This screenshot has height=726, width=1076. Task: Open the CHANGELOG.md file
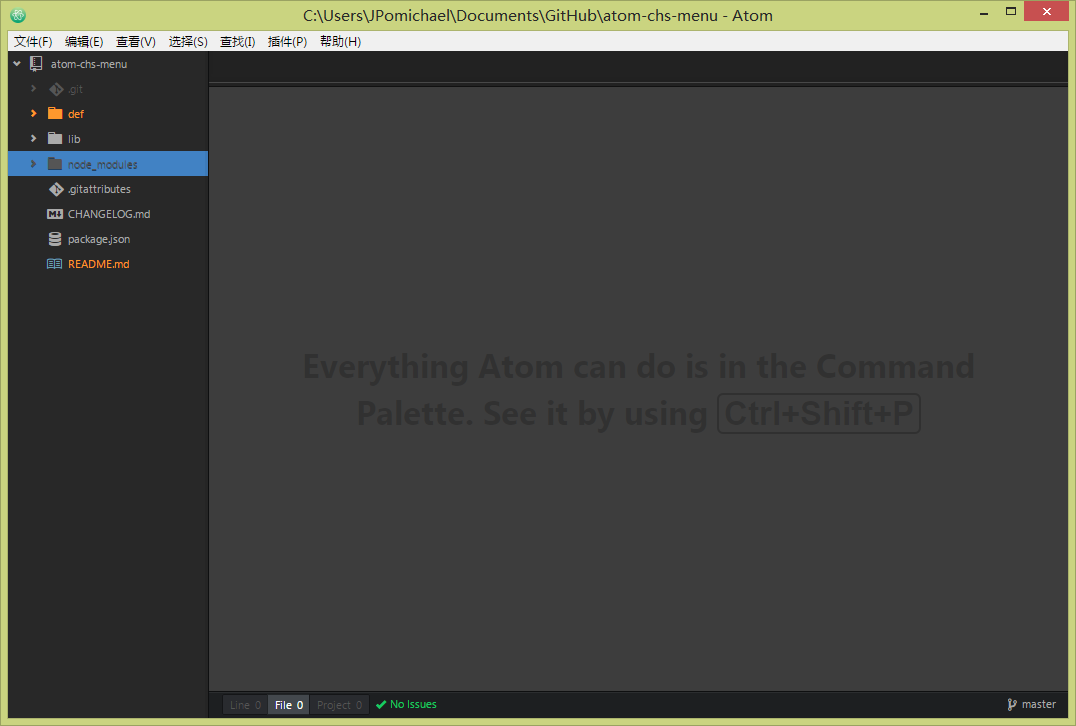[109, 214]
